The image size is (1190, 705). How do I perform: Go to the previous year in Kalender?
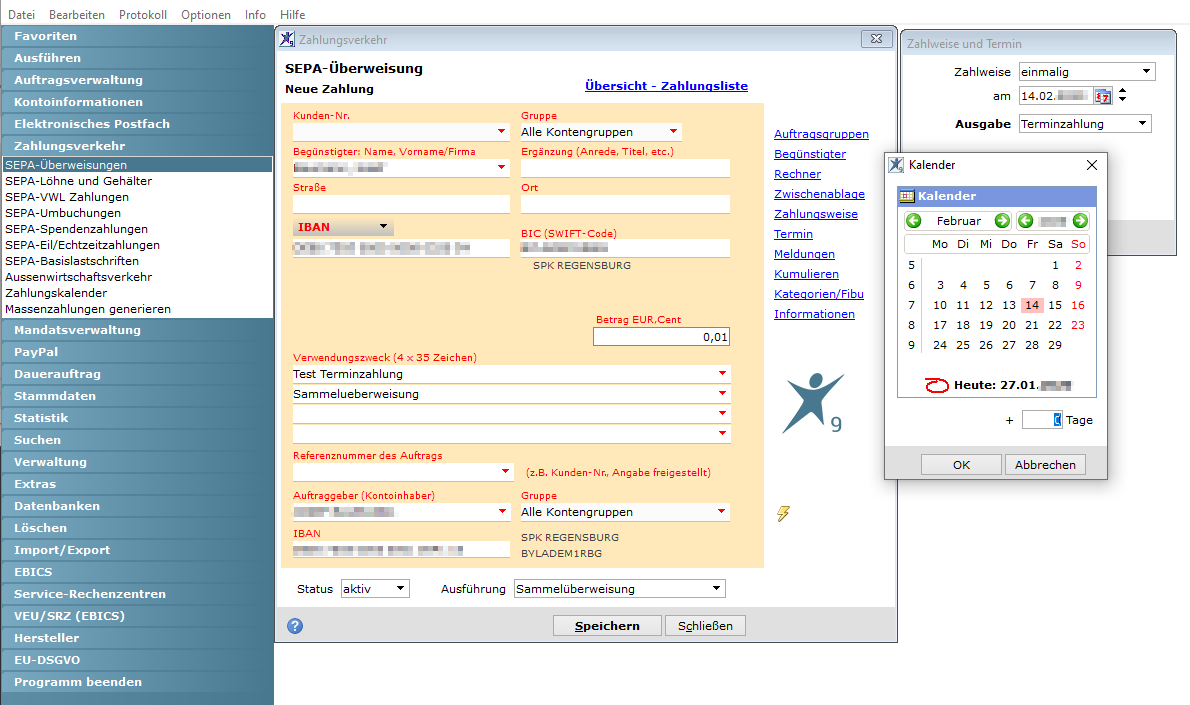pyautogui.click(x=1025, y=221)
